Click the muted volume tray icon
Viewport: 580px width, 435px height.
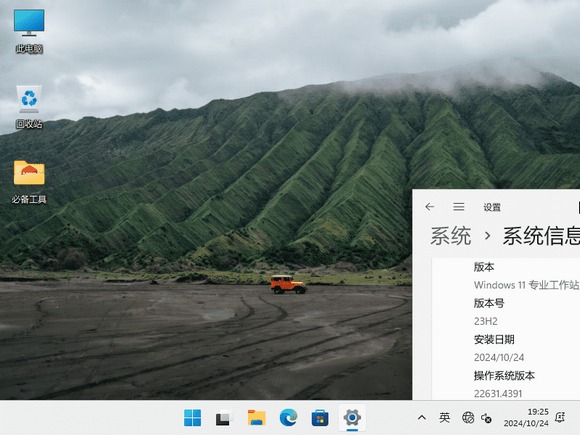(x=486, y=418)
